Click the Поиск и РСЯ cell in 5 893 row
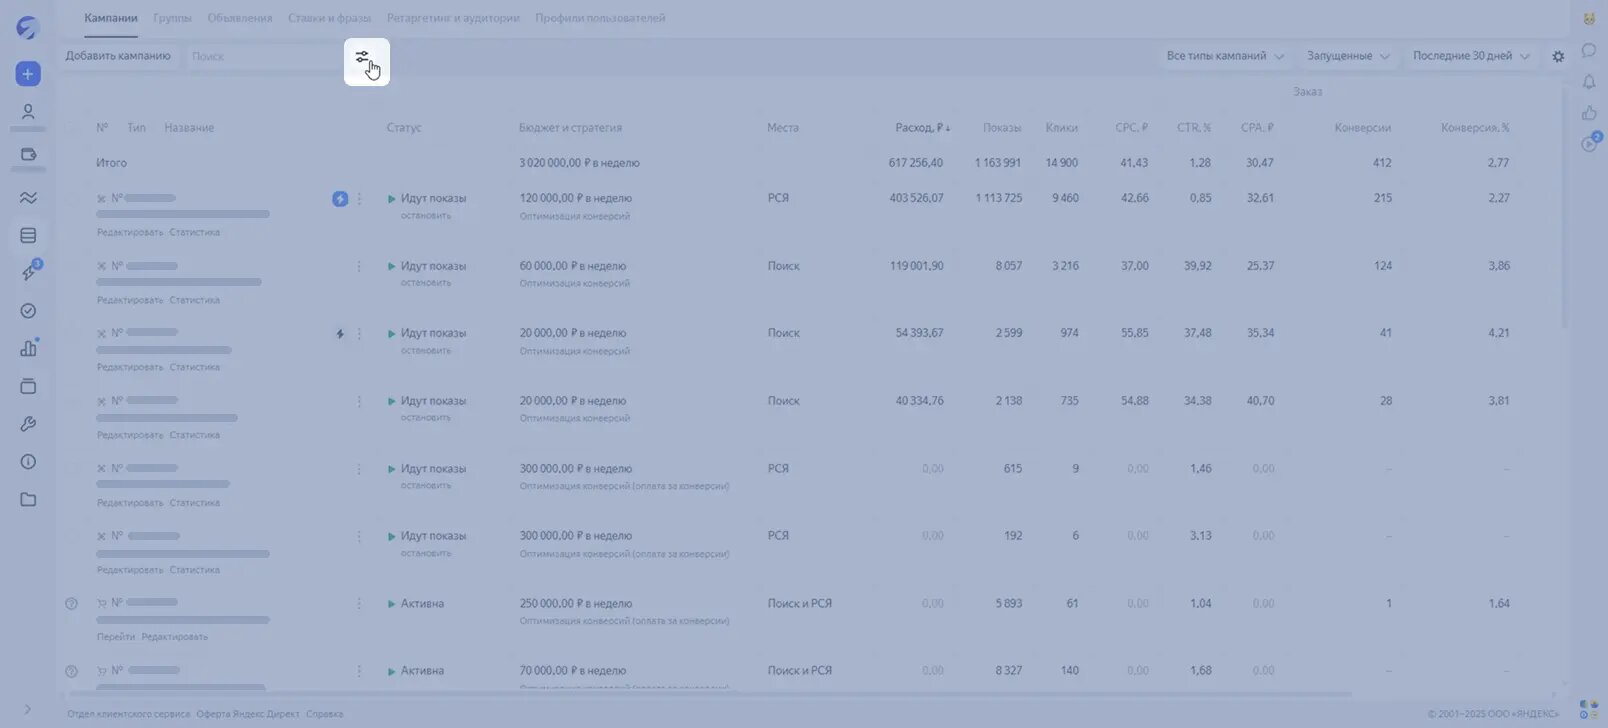The width and height of the screenshot is (1608, 728). coord(800,604)
